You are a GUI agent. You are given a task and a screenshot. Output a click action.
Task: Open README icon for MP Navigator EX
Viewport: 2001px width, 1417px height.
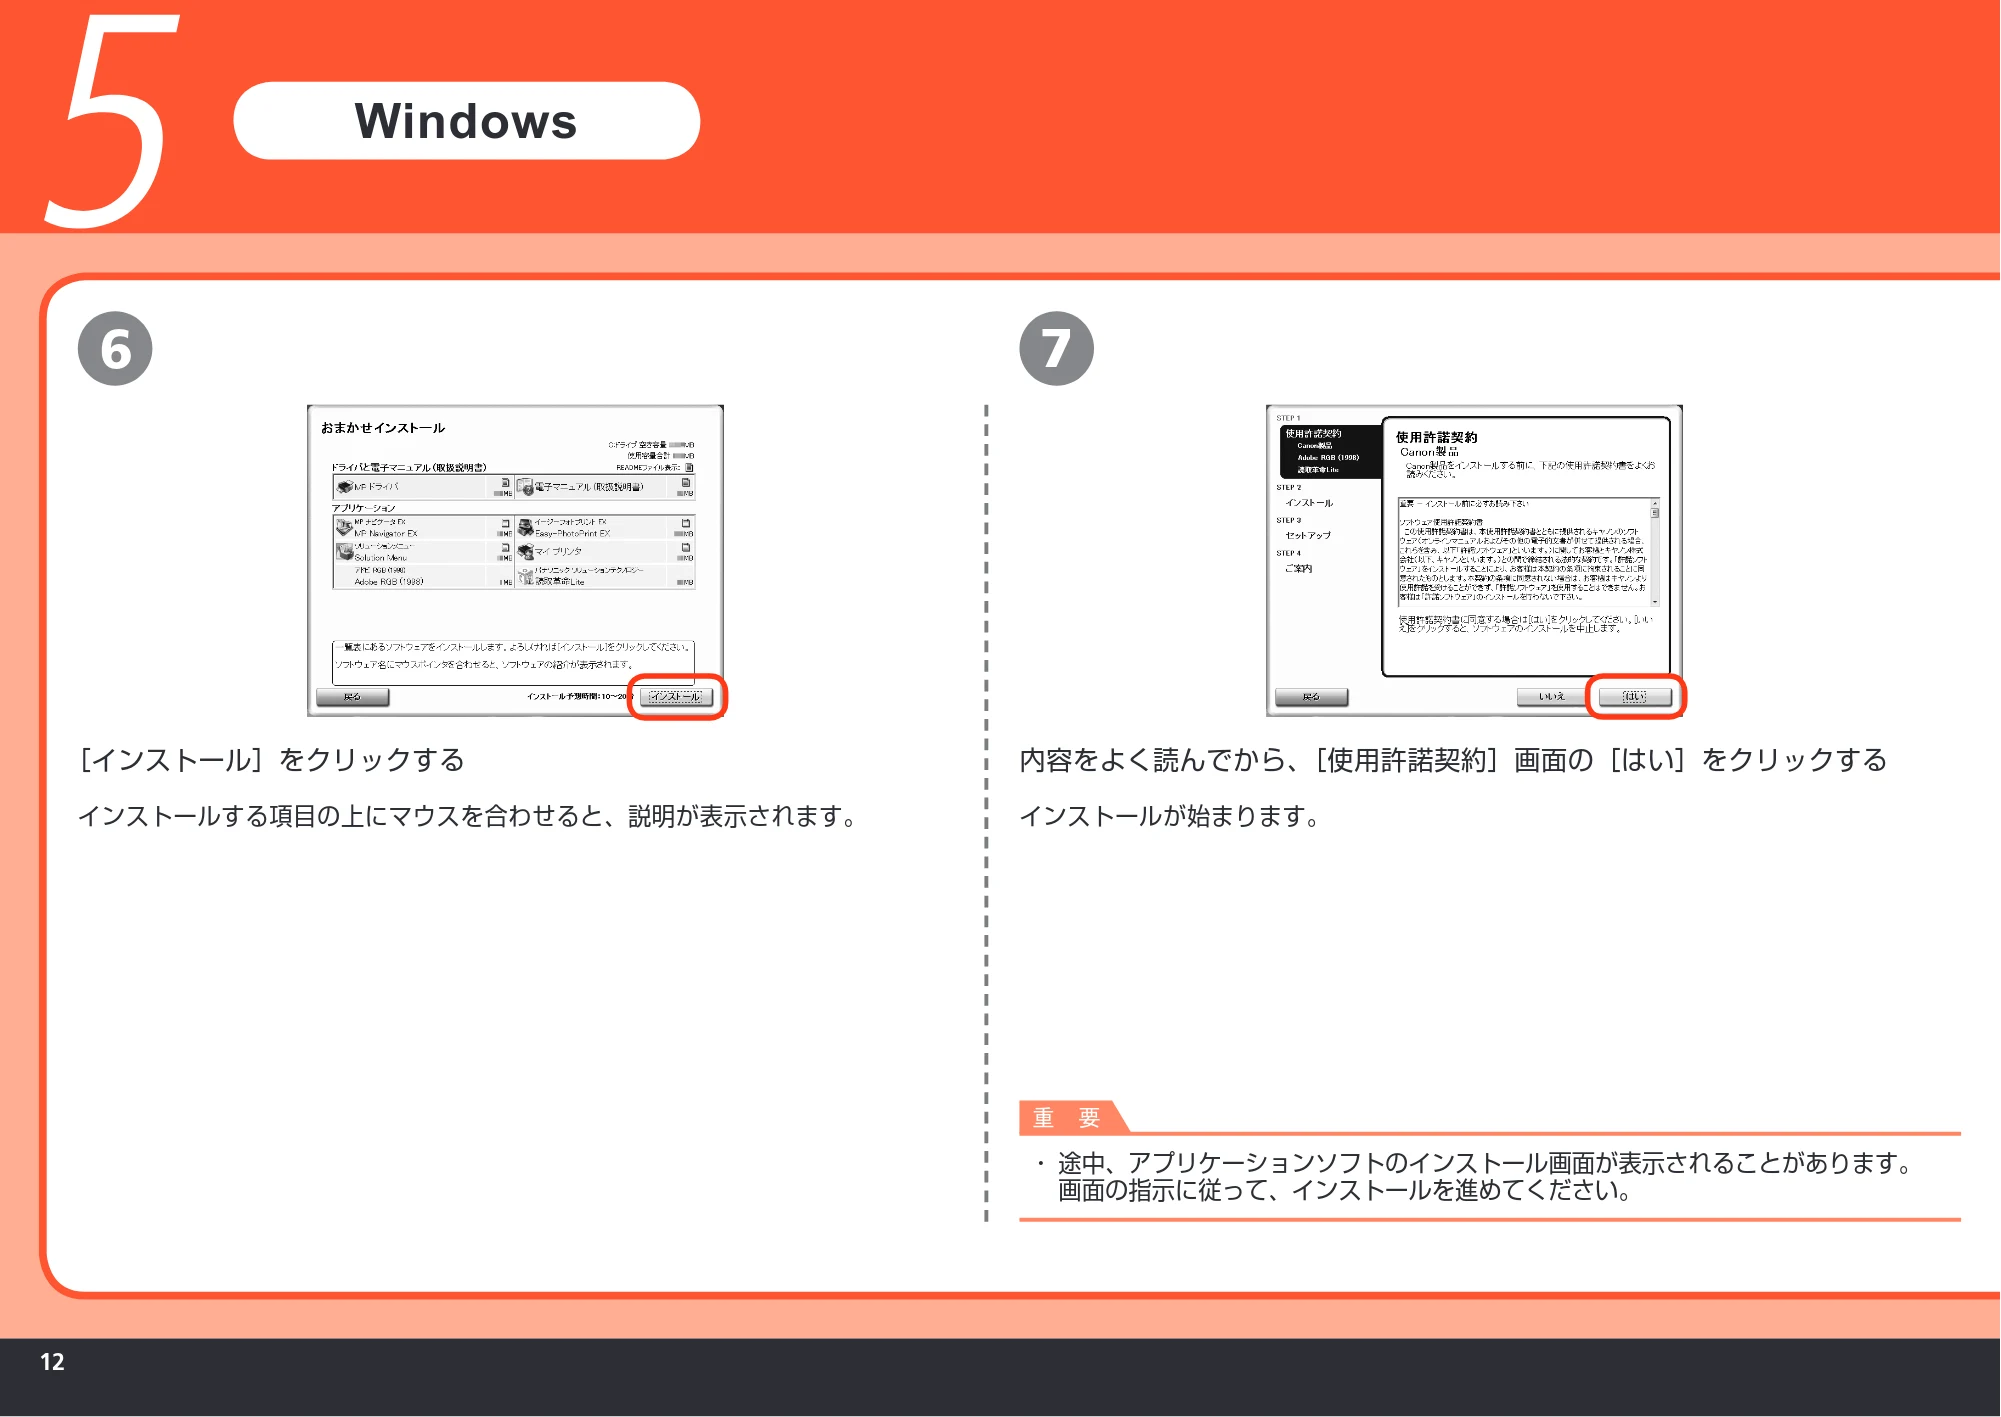[x=505, y=523]
